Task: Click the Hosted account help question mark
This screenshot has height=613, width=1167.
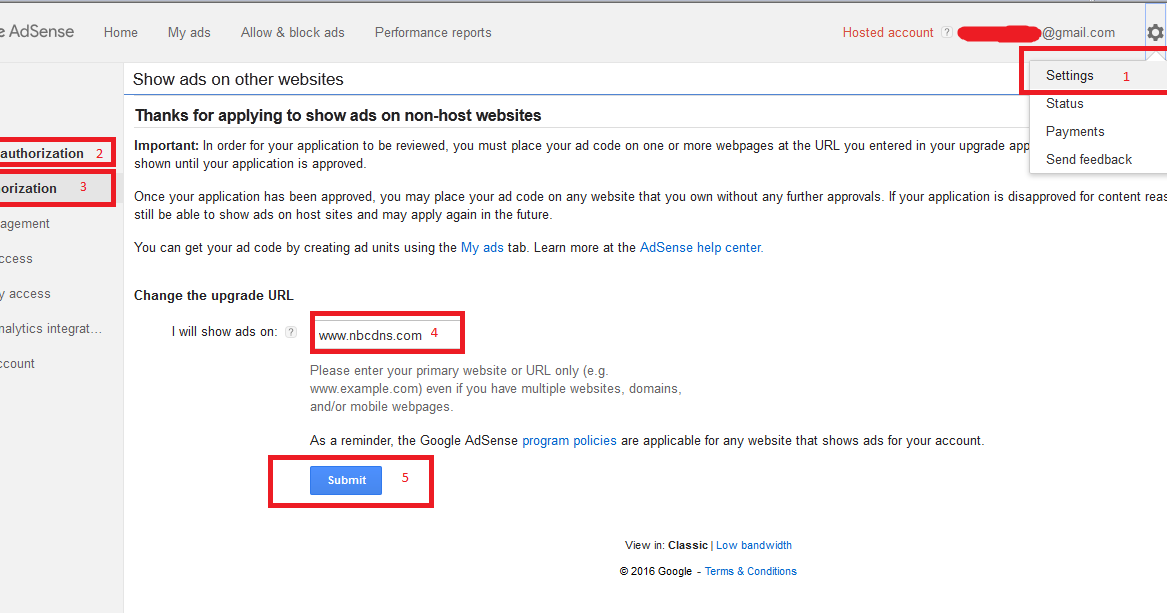Action: click(947, 32)
